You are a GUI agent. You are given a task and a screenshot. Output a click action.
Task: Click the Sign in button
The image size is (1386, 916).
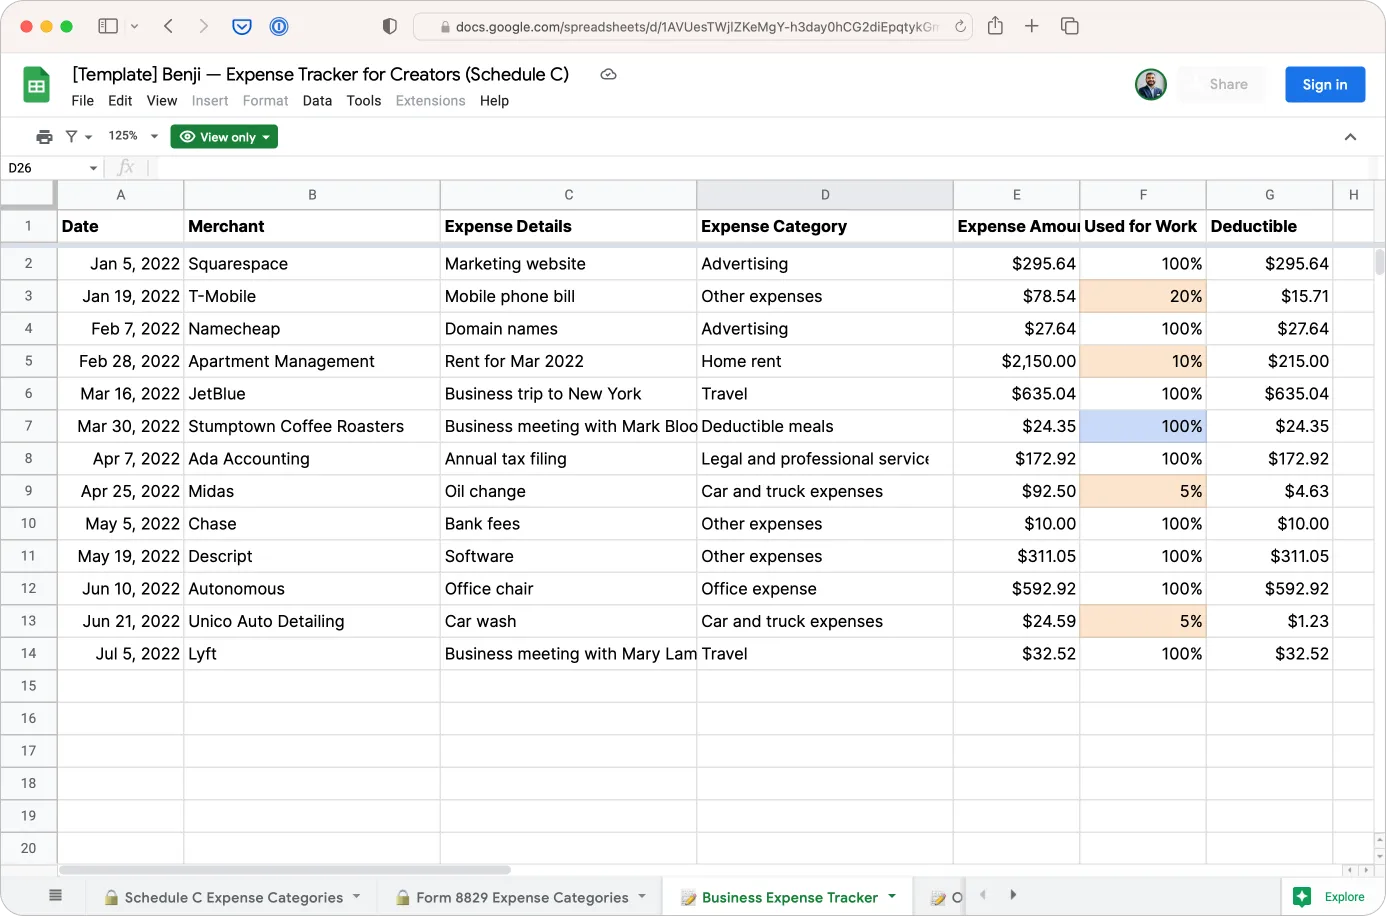point(1325,84)
